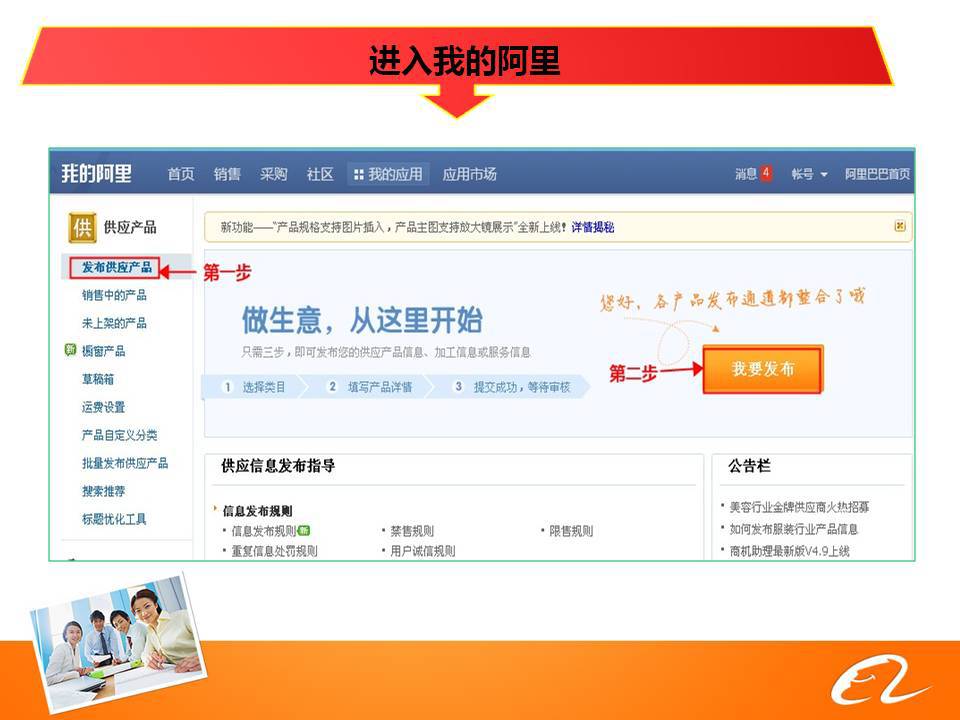Screen dimensions: 960x720
Task: Click the 我要发布 orange button
Action: click(763, 369)
